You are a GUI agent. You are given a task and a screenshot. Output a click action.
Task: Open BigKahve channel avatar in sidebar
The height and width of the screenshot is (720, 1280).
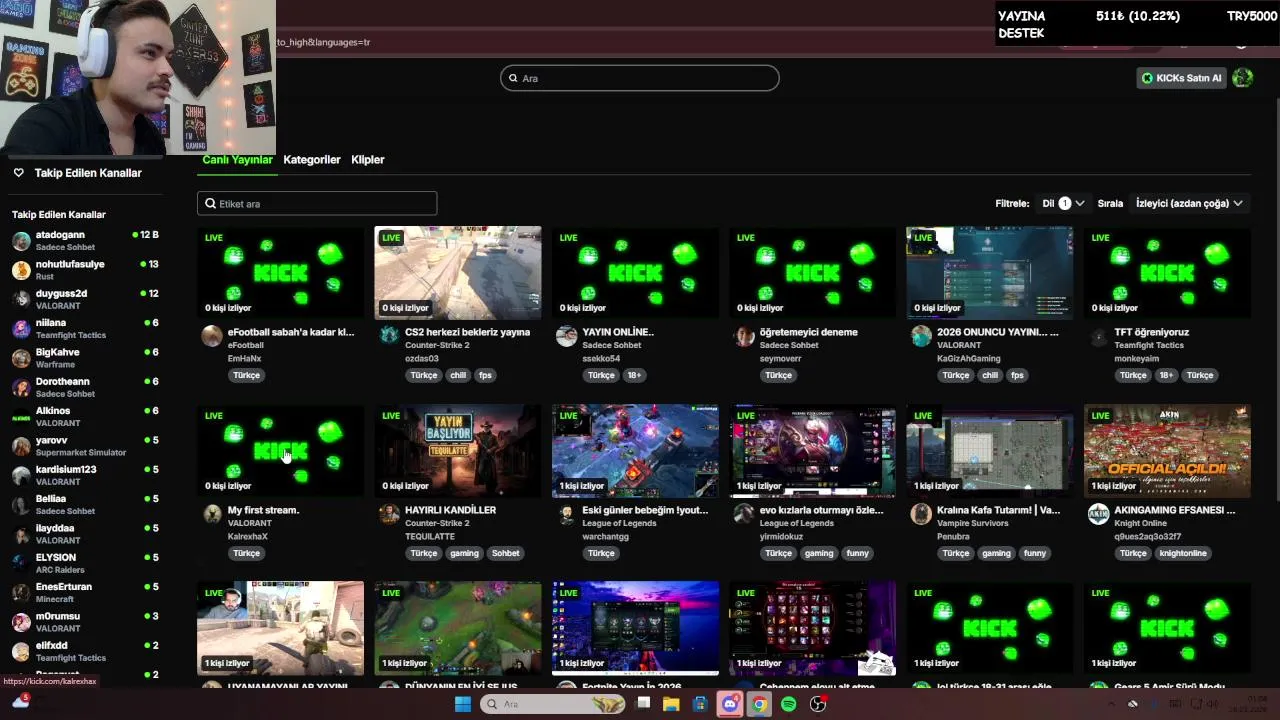pos(21,358)
